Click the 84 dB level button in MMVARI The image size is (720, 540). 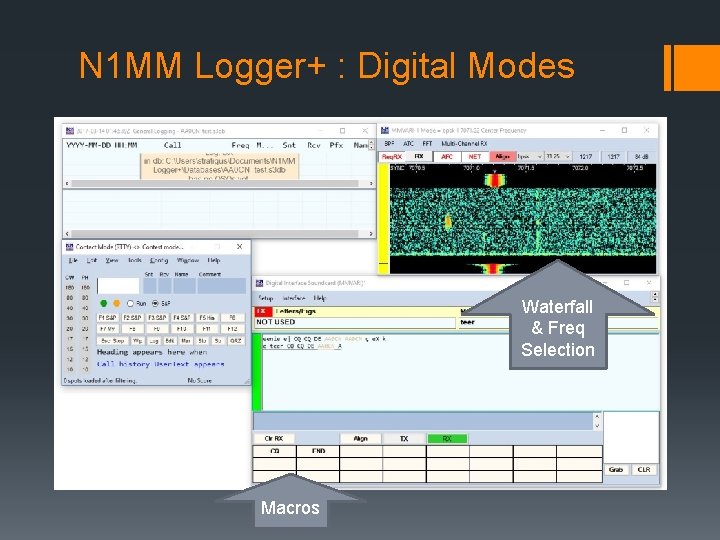(641, 157)
